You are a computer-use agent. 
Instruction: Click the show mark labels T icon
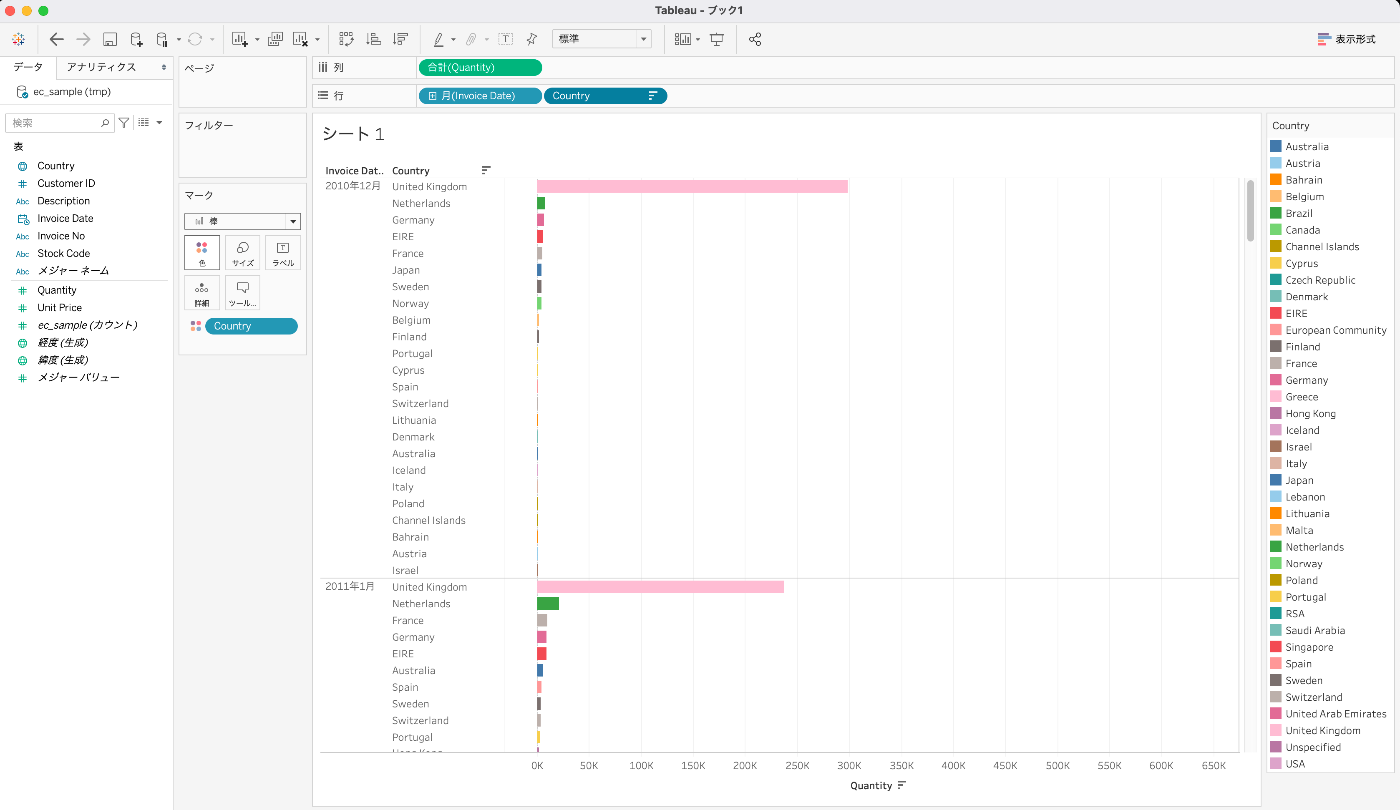pyautogui.click(x=506, y=39)
